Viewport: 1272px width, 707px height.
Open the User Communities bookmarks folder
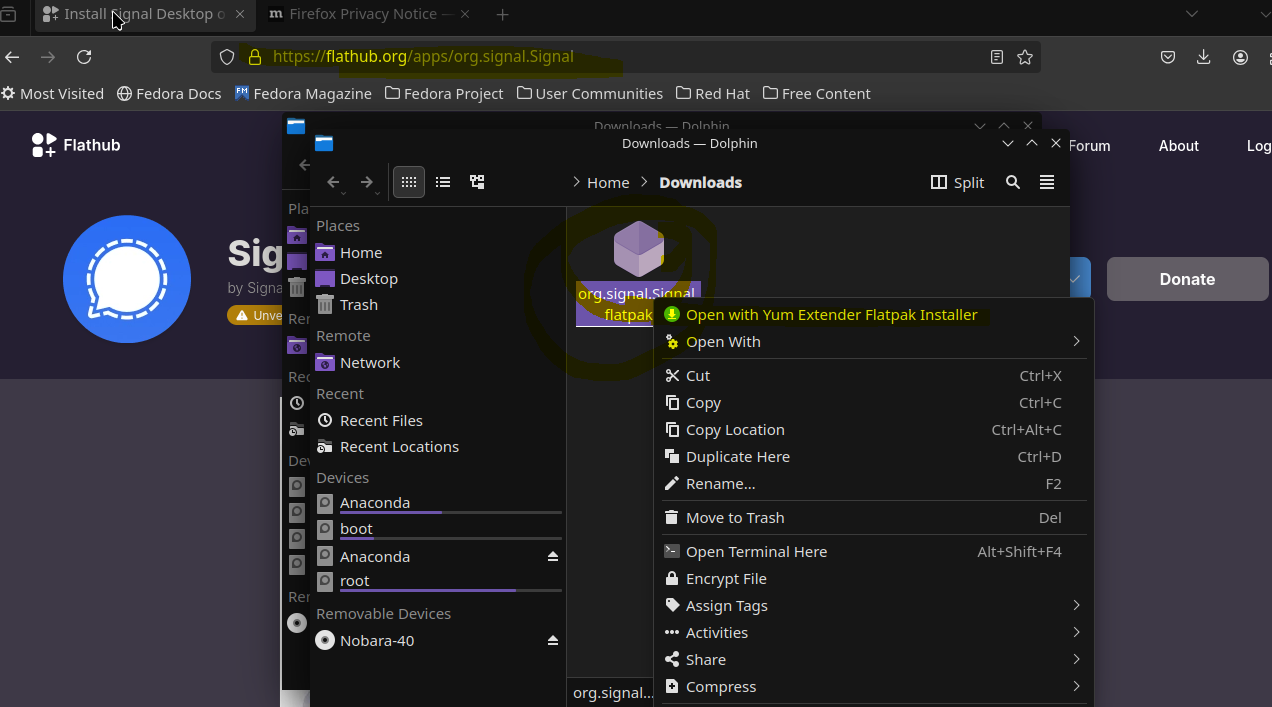click(x=590, y=93)
